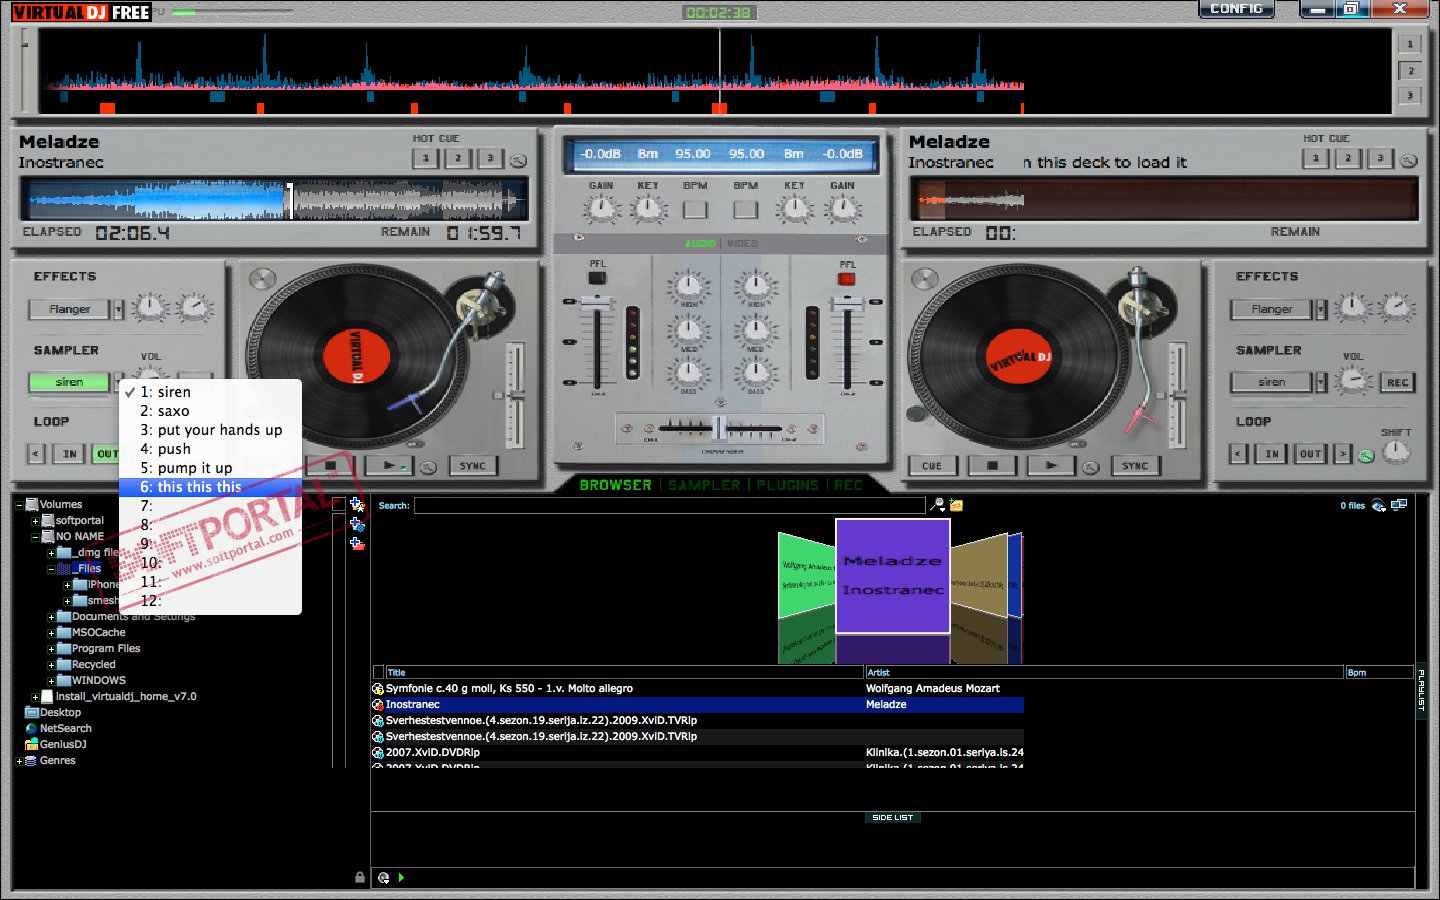
Task: Click hot cue 2 on the left deck
Action: pyautogui.click(x=458, y=158)
